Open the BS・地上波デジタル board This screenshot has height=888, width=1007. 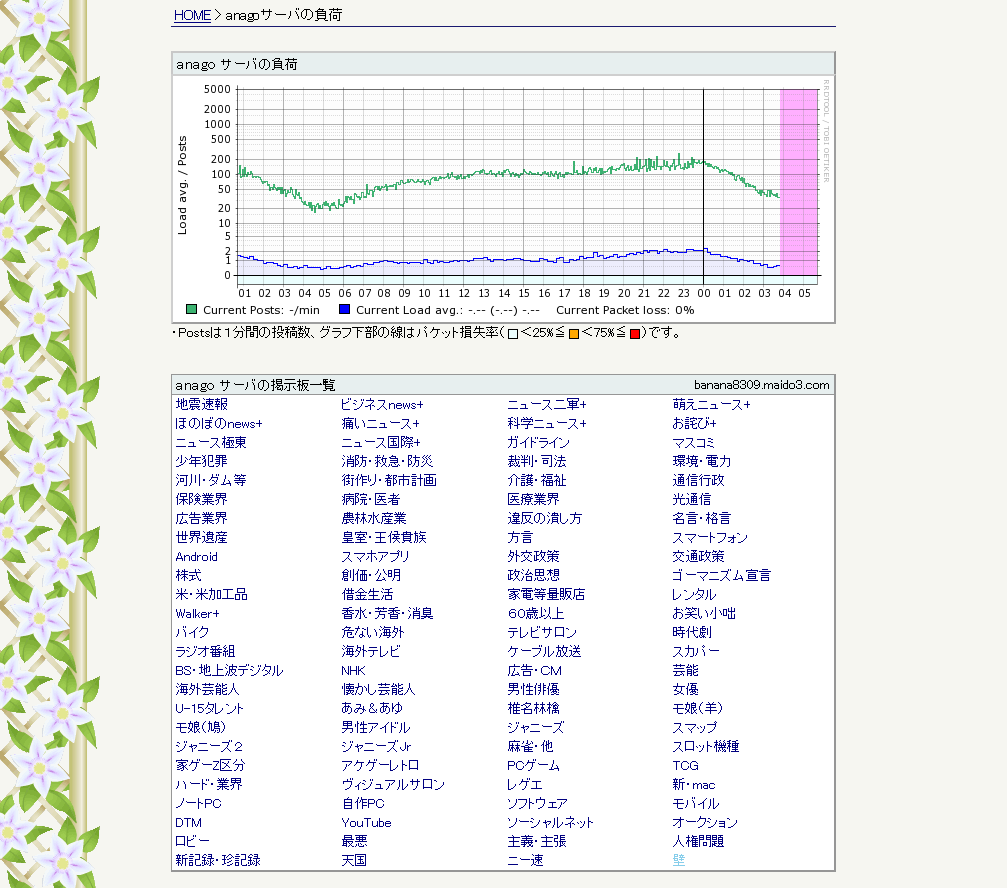tap(229, 671)
